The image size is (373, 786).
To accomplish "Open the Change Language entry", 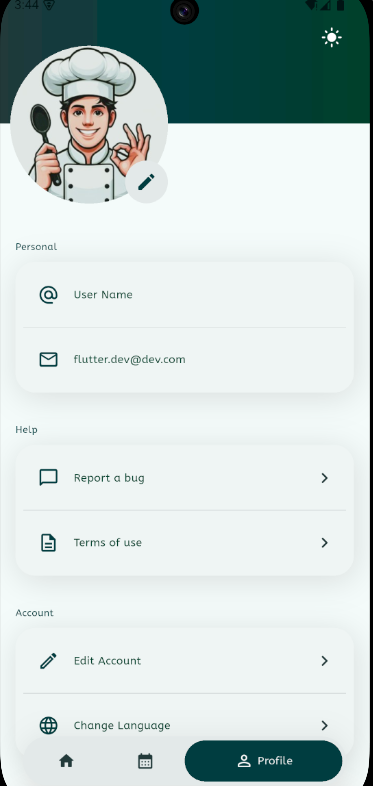I will (184, 725).
